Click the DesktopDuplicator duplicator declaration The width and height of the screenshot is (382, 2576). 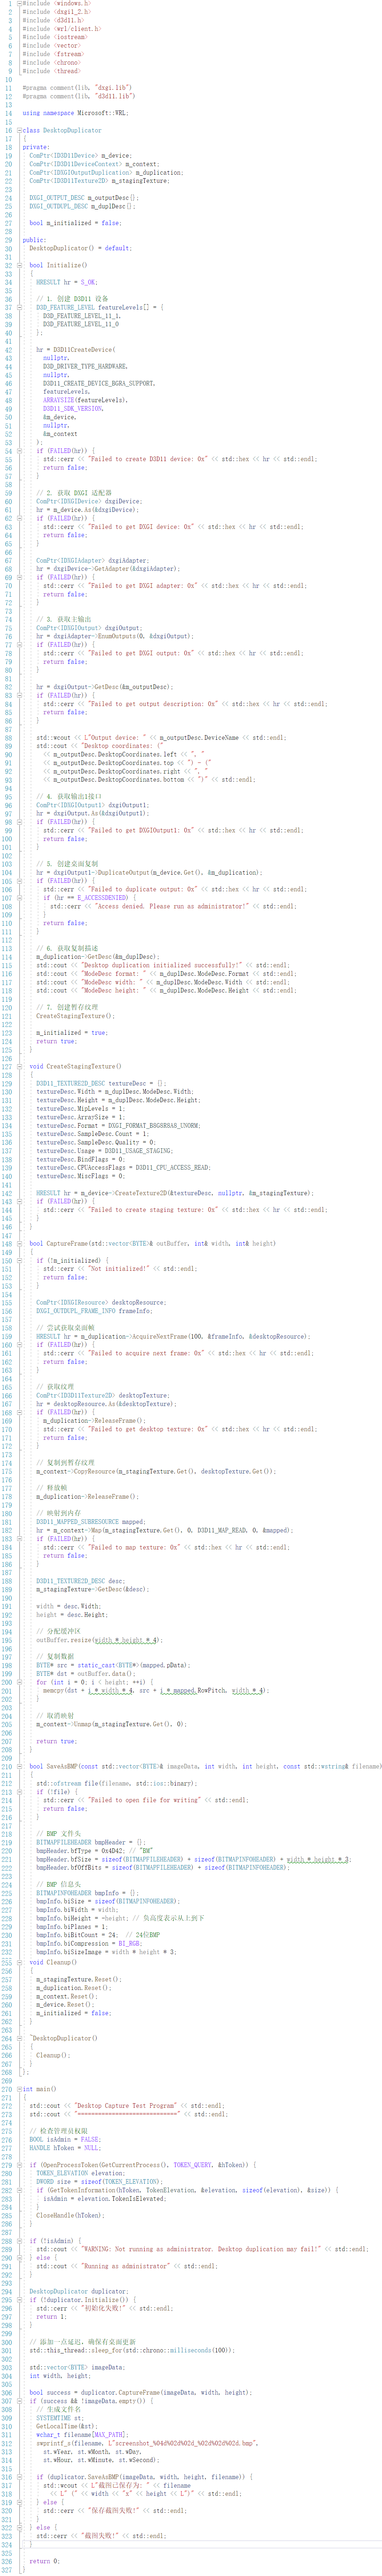79,2291
